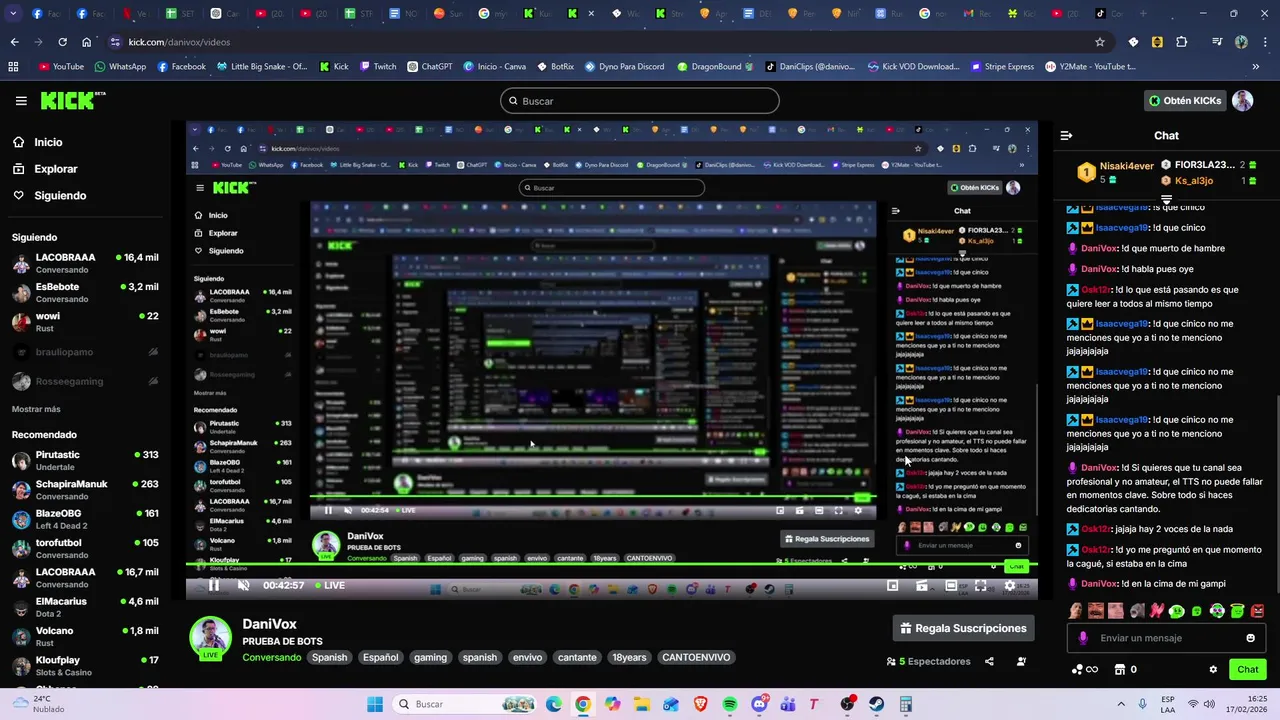Click the DaniVox channel avatar
The image size is (1280, 720).
tap(211, 637)
